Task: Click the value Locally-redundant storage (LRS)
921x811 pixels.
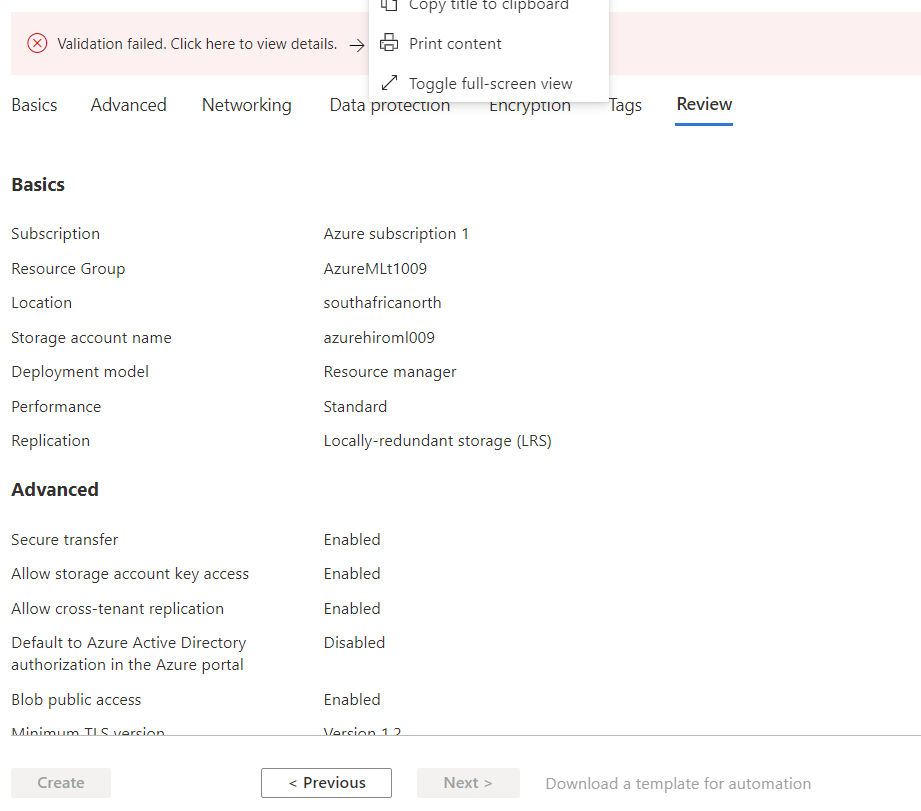Action: tap(438, 441)
